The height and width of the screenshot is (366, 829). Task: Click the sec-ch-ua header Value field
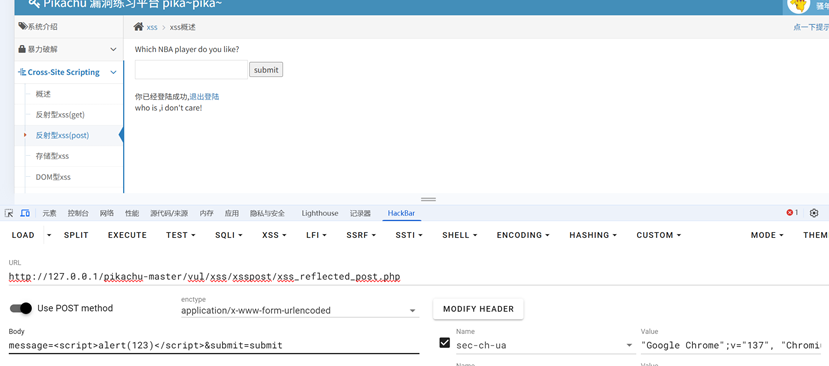pos(731,345)
